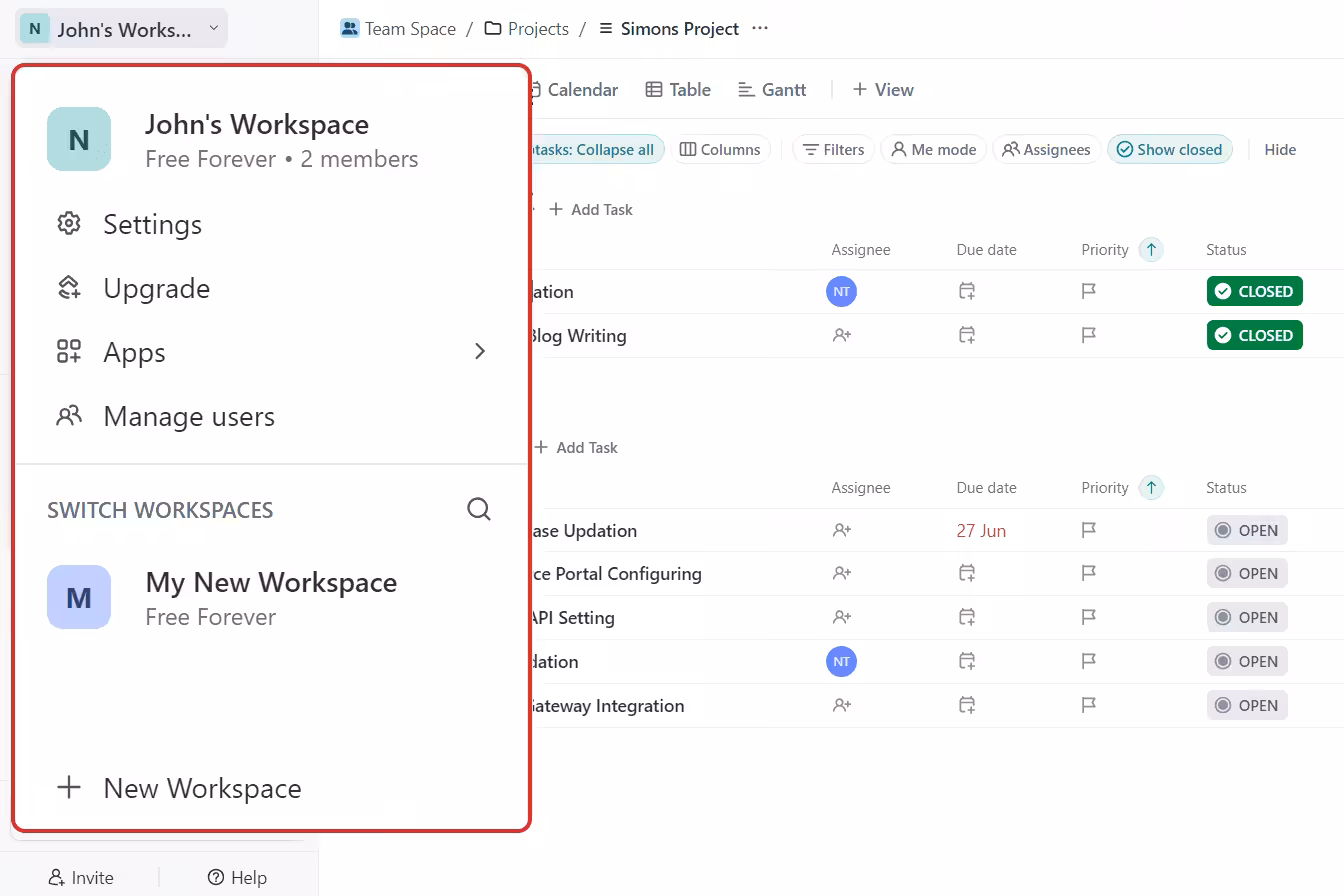Click the search icon beside Switch Workspaces
This screenshot has height=896, width=1344.
(x=479, y=509)
